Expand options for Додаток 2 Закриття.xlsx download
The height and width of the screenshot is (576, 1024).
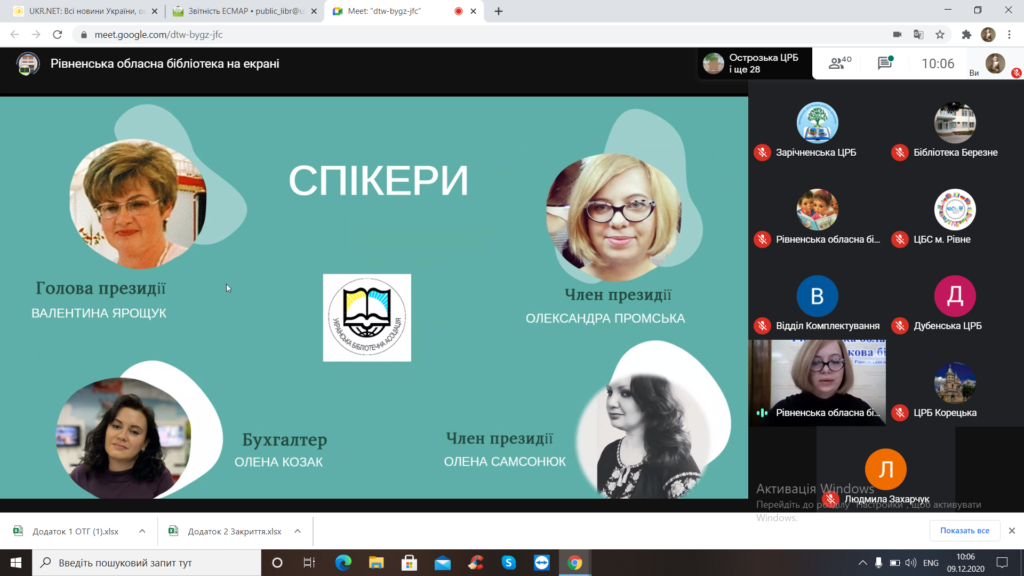tap(299, 531)
